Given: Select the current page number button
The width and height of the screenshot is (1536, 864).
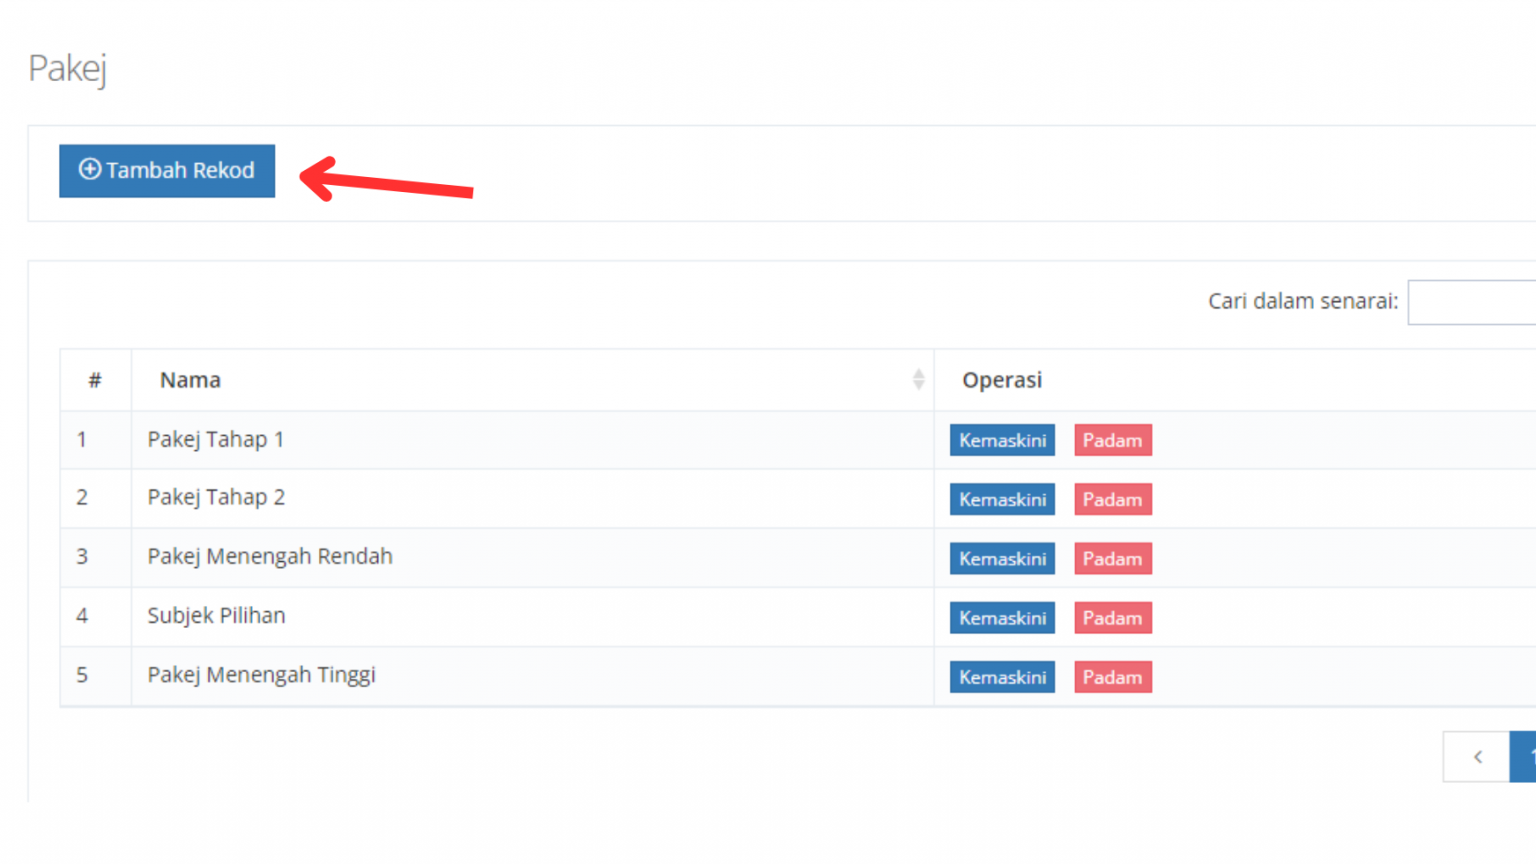Looking at the screenshot, I should 1525,757.
